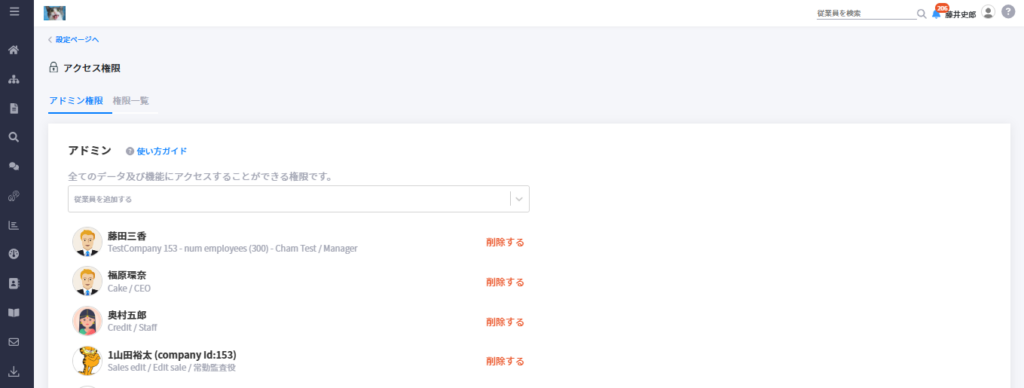This screenshot has width=1024, height=388.
Task: Remove 藤田三香 with 削除する
Action: pos(505,242)
